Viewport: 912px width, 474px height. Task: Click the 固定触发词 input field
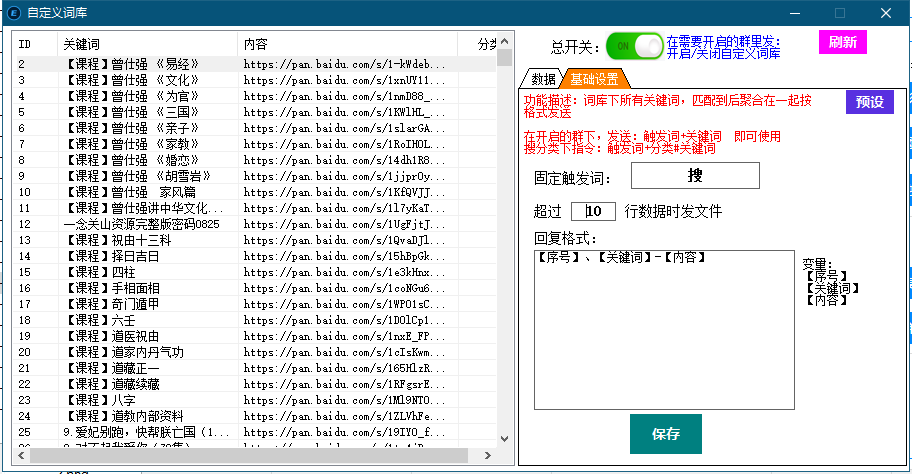coord(695,176)
